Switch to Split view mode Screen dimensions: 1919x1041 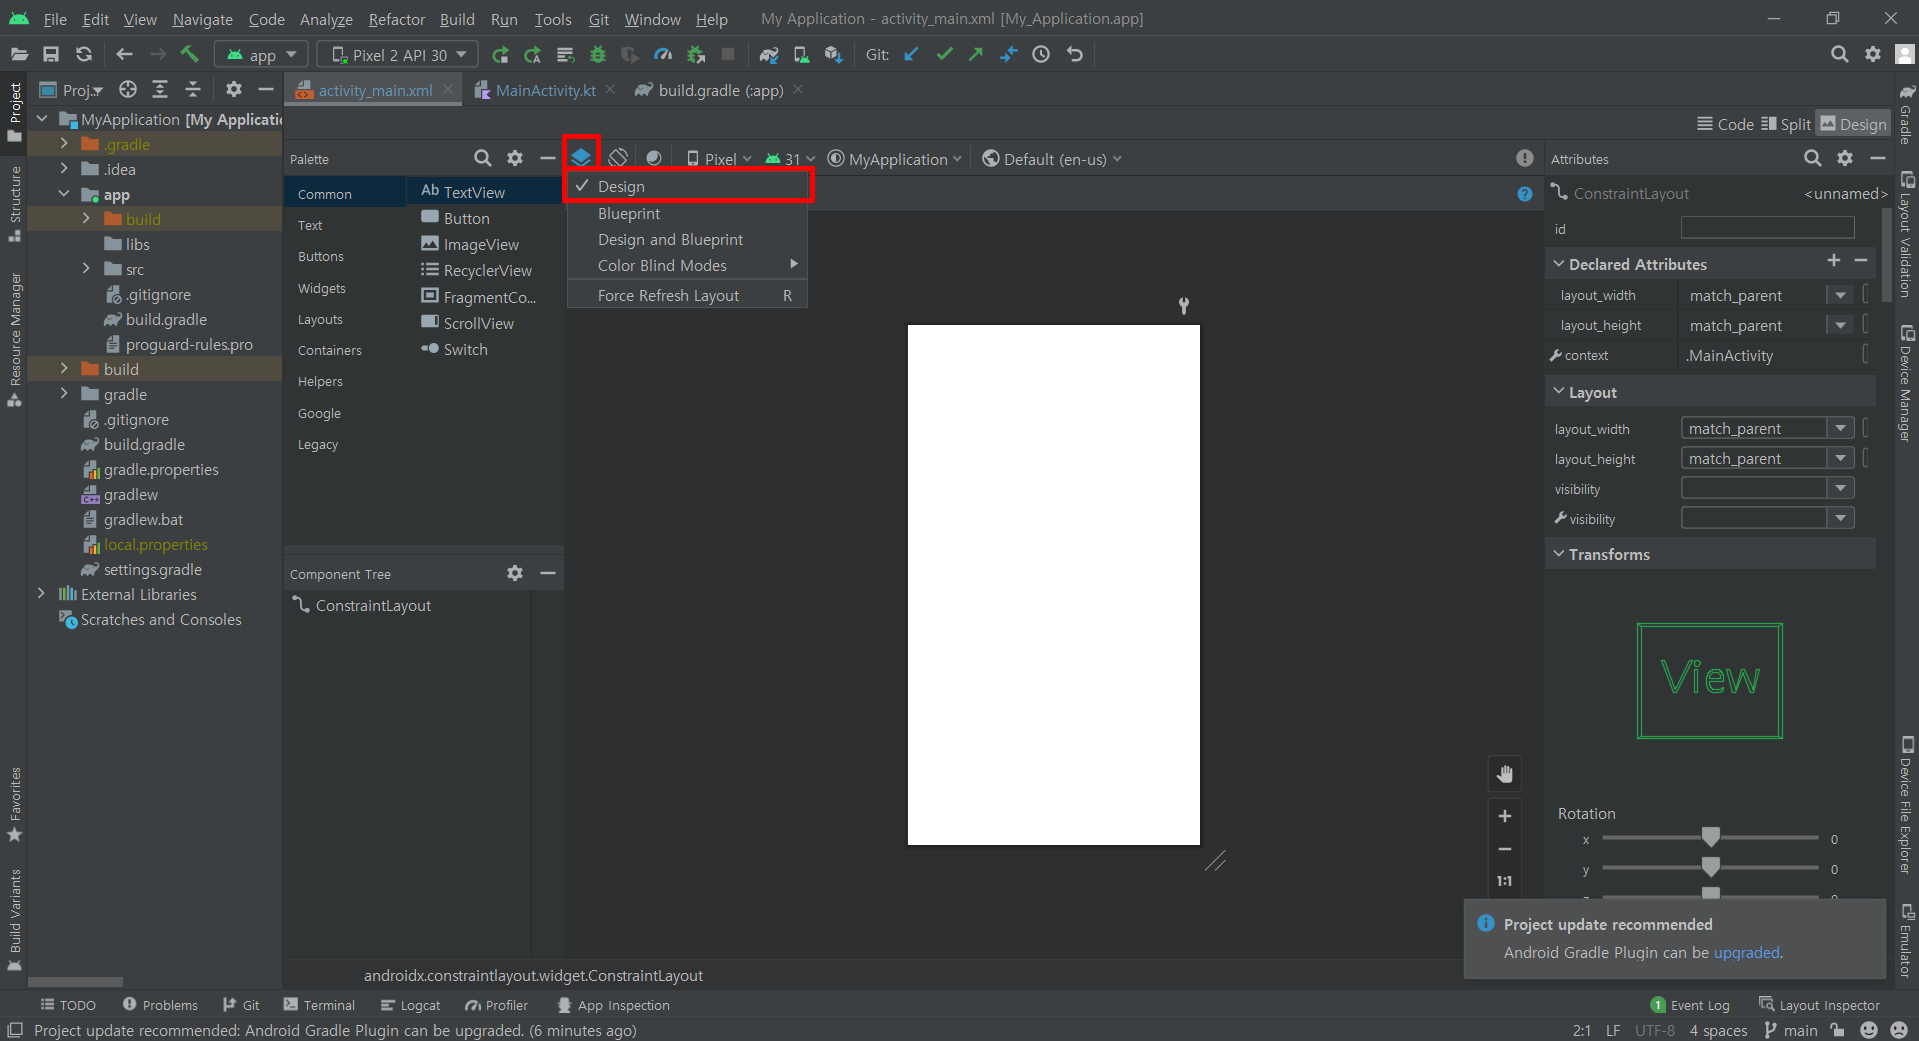[1786, 124]
